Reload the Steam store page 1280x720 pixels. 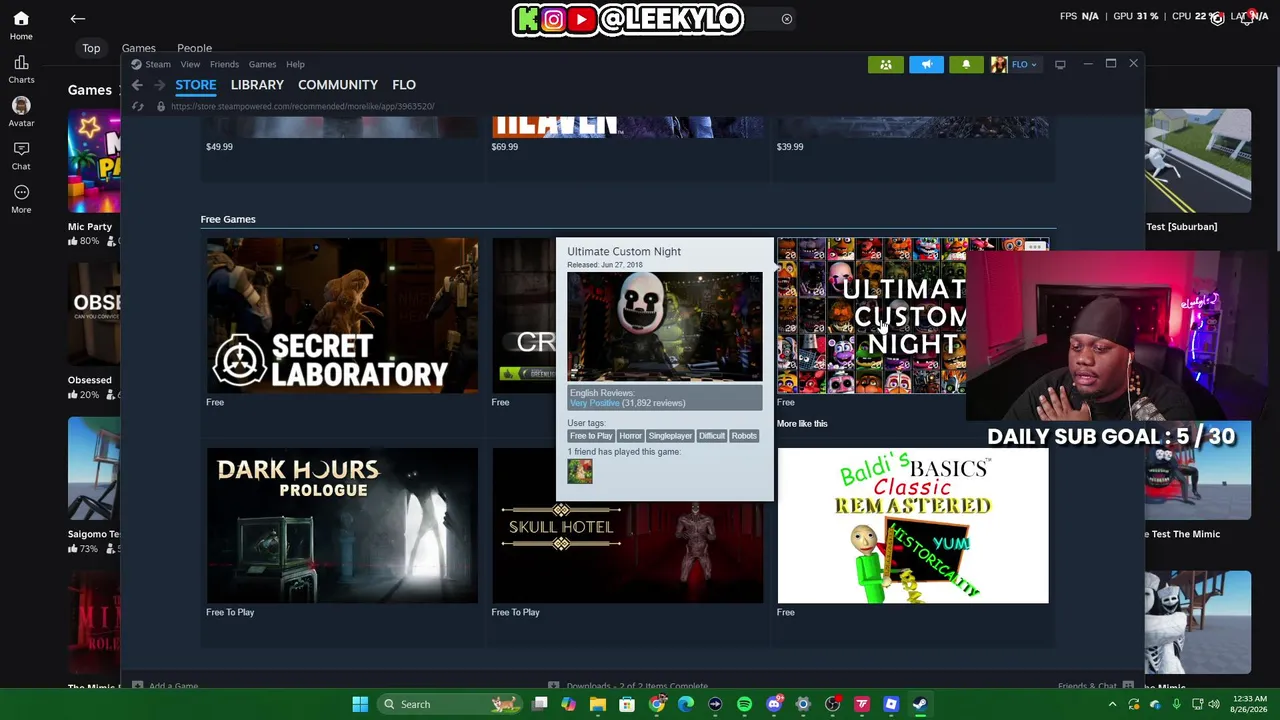pos(138,106)
